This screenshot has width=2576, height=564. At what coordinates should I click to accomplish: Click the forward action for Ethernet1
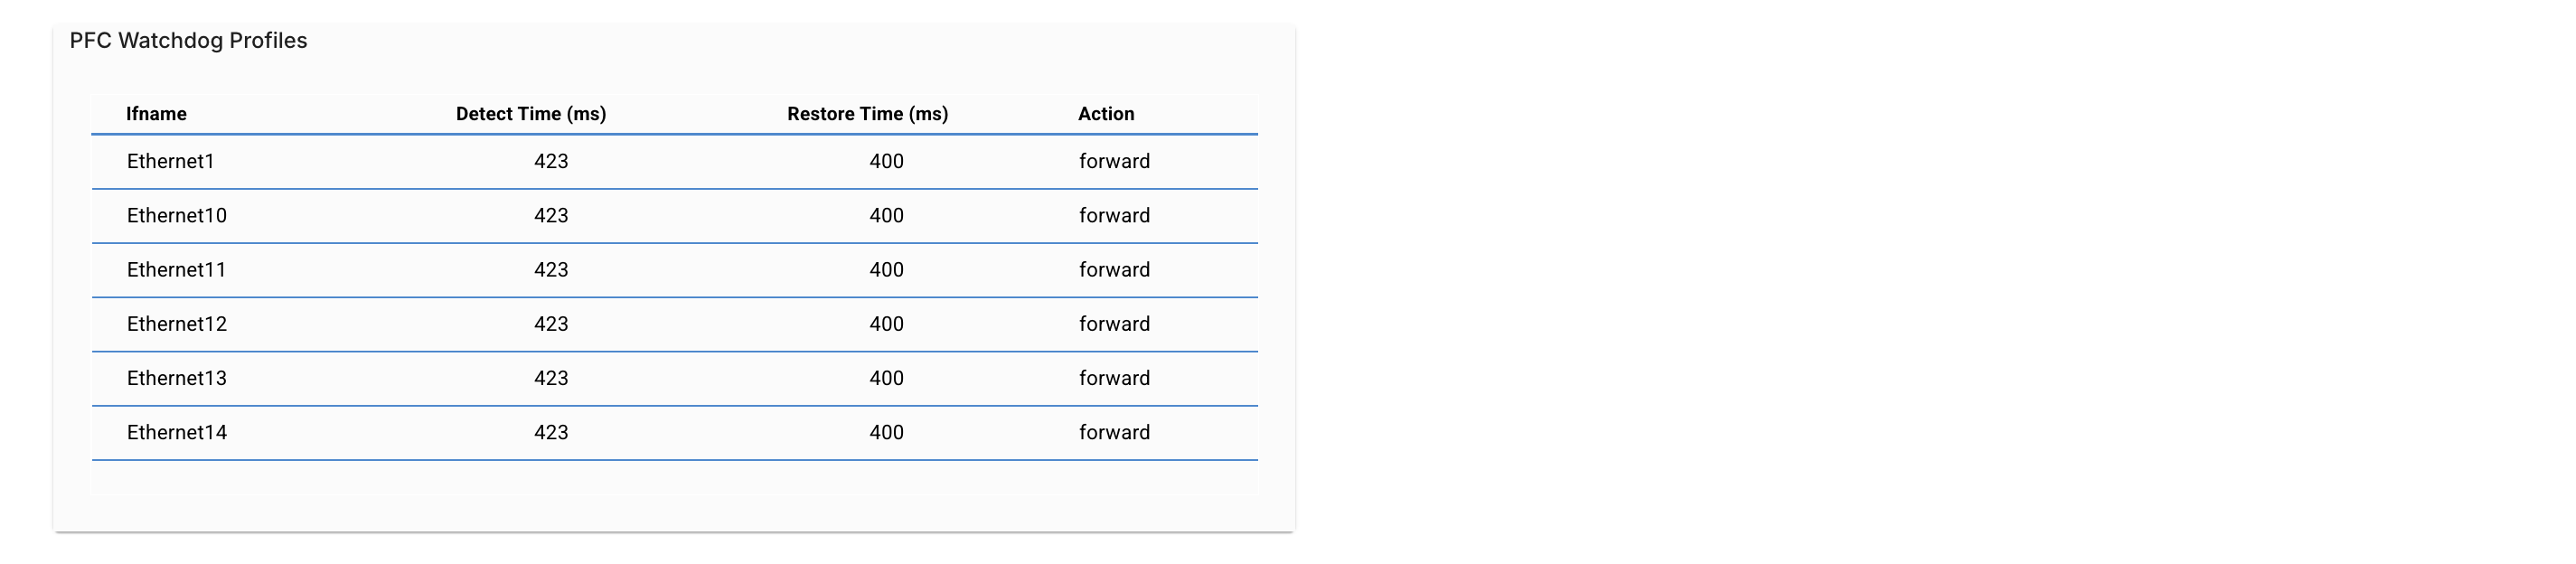coord(1114,162)
